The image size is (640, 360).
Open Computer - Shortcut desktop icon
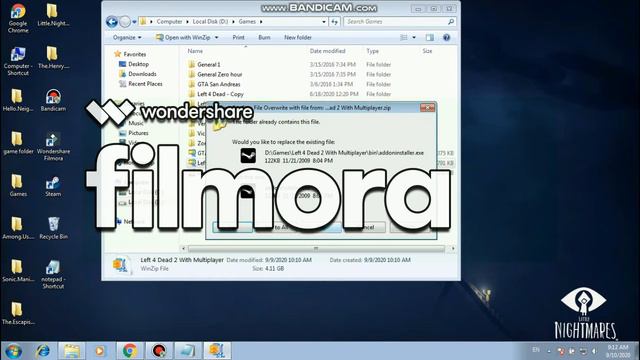(18, 61)
